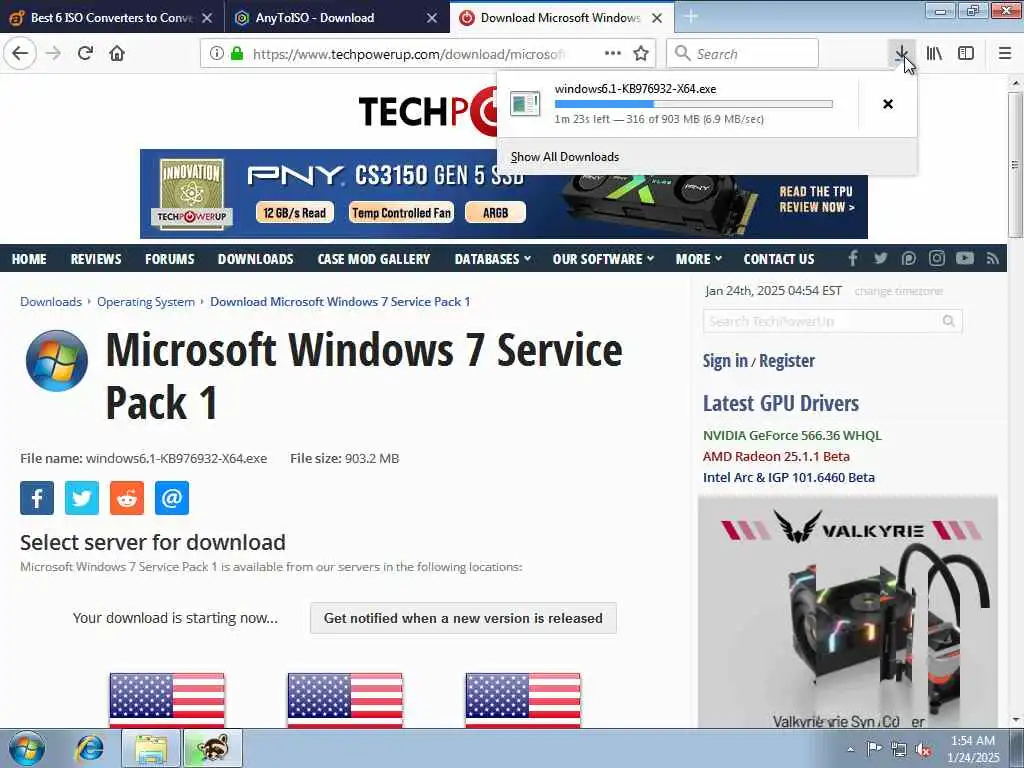1024x768 pixels.
Task: Switch to Best 6 ISO Converters tab
Action: [112, 18]
